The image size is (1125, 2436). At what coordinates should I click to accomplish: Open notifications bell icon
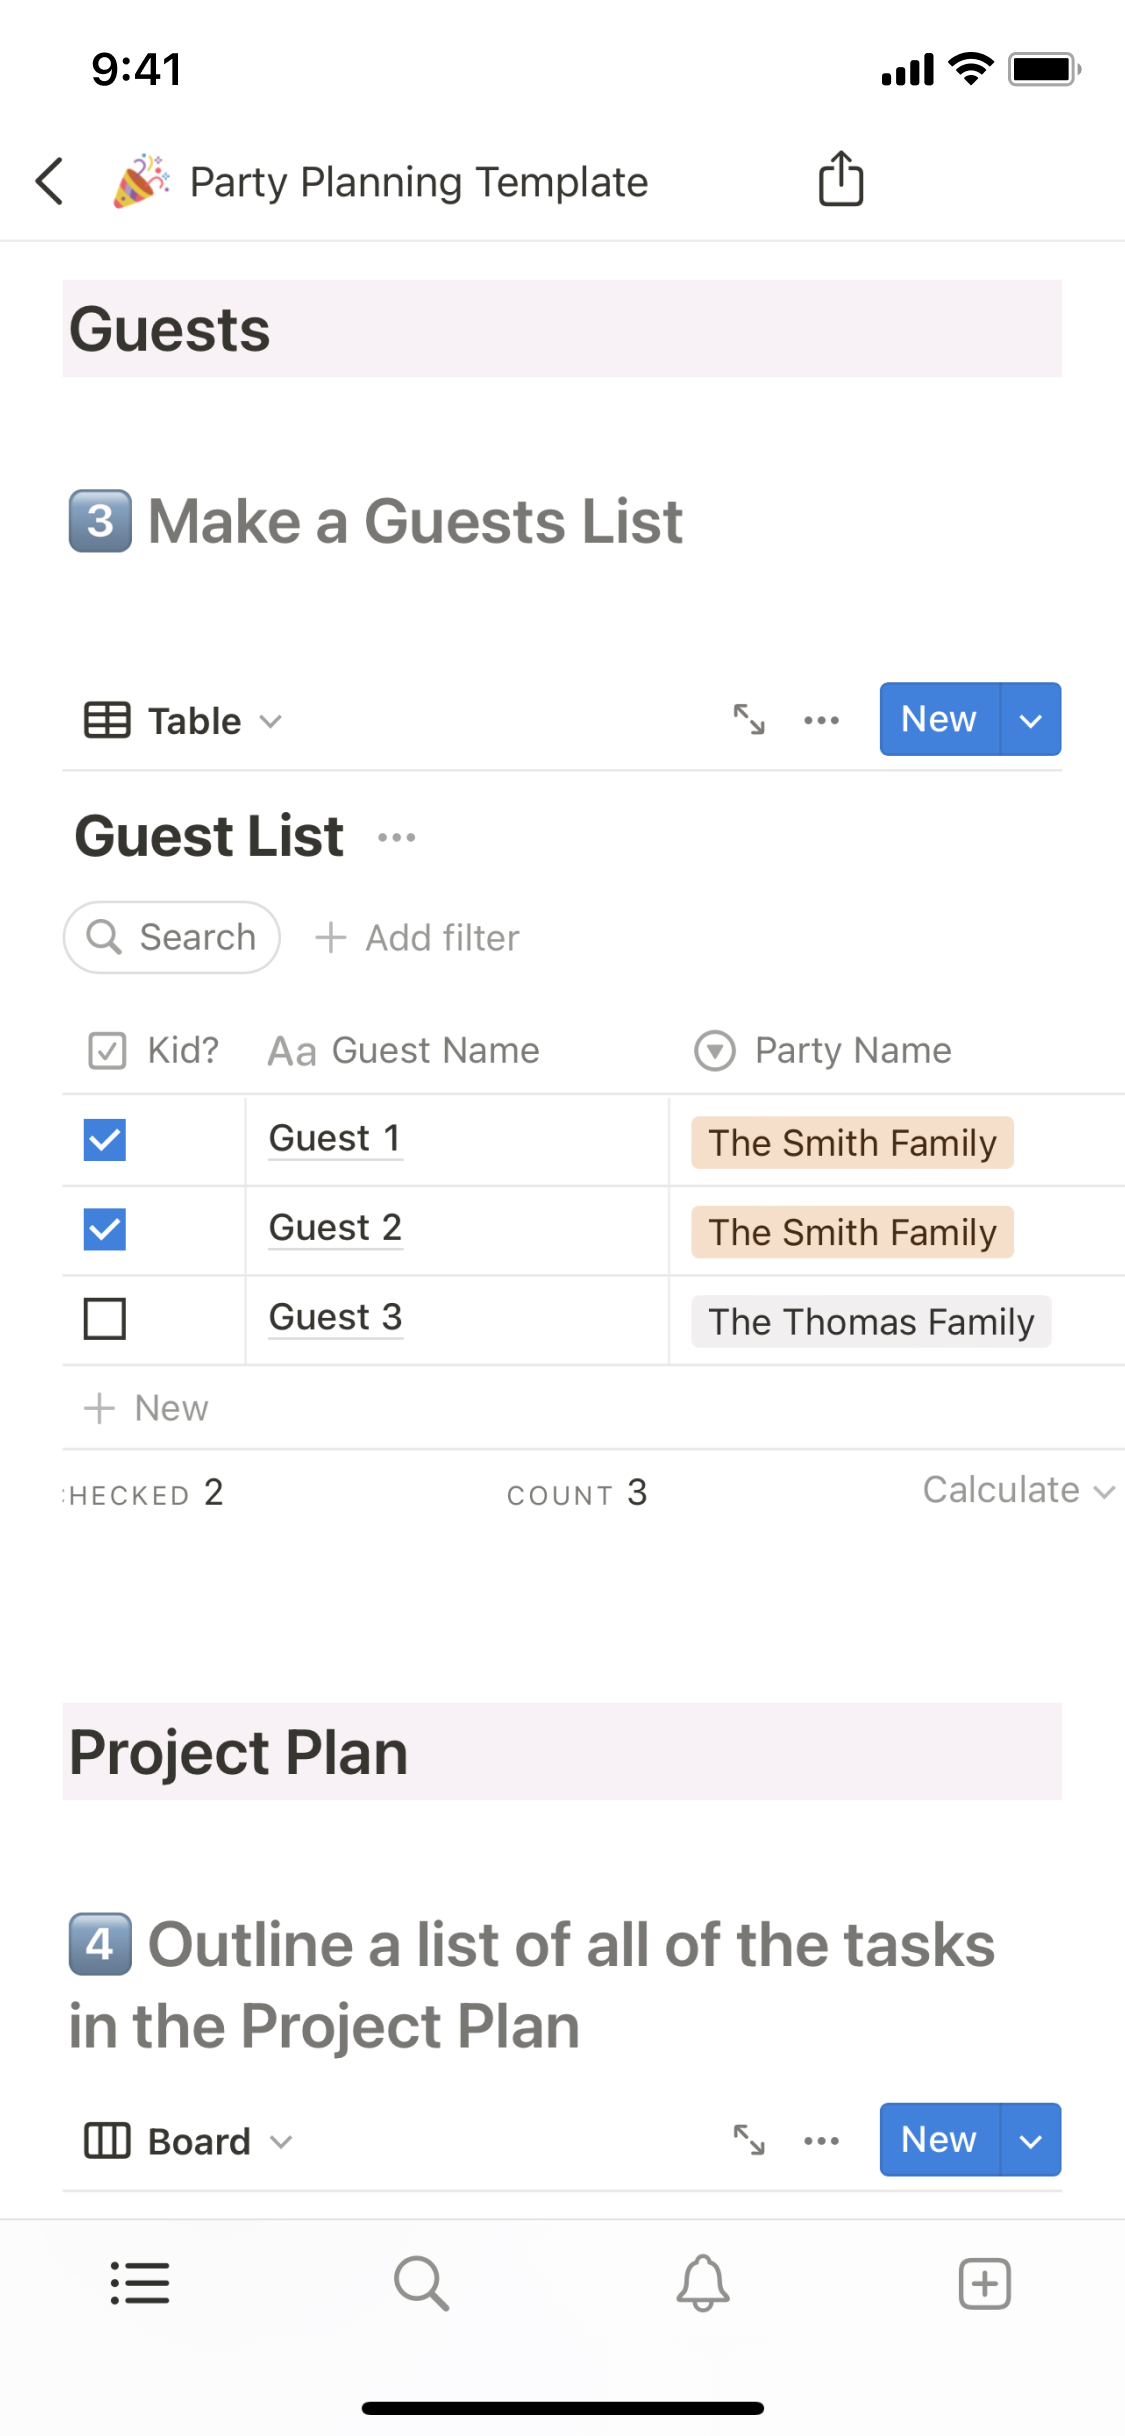point(703,2283)
